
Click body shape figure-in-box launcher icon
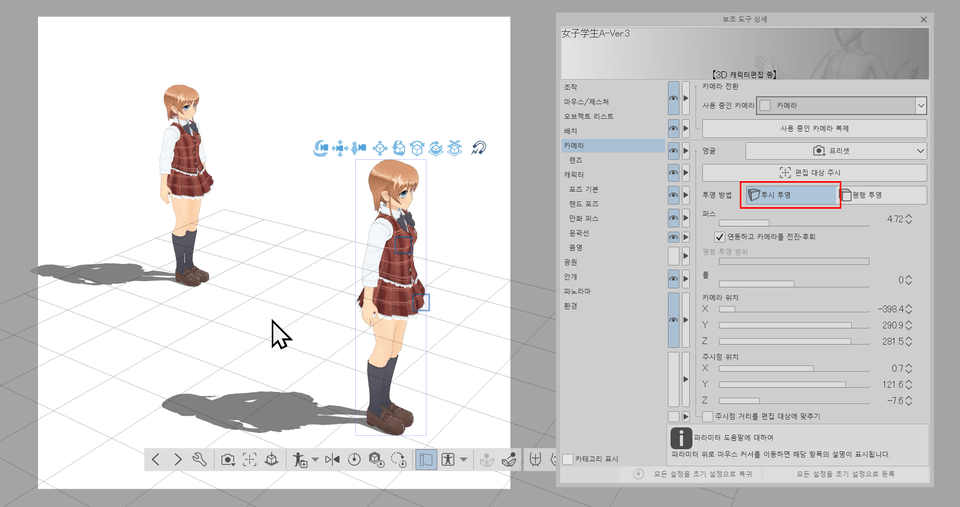pos(448,459)
